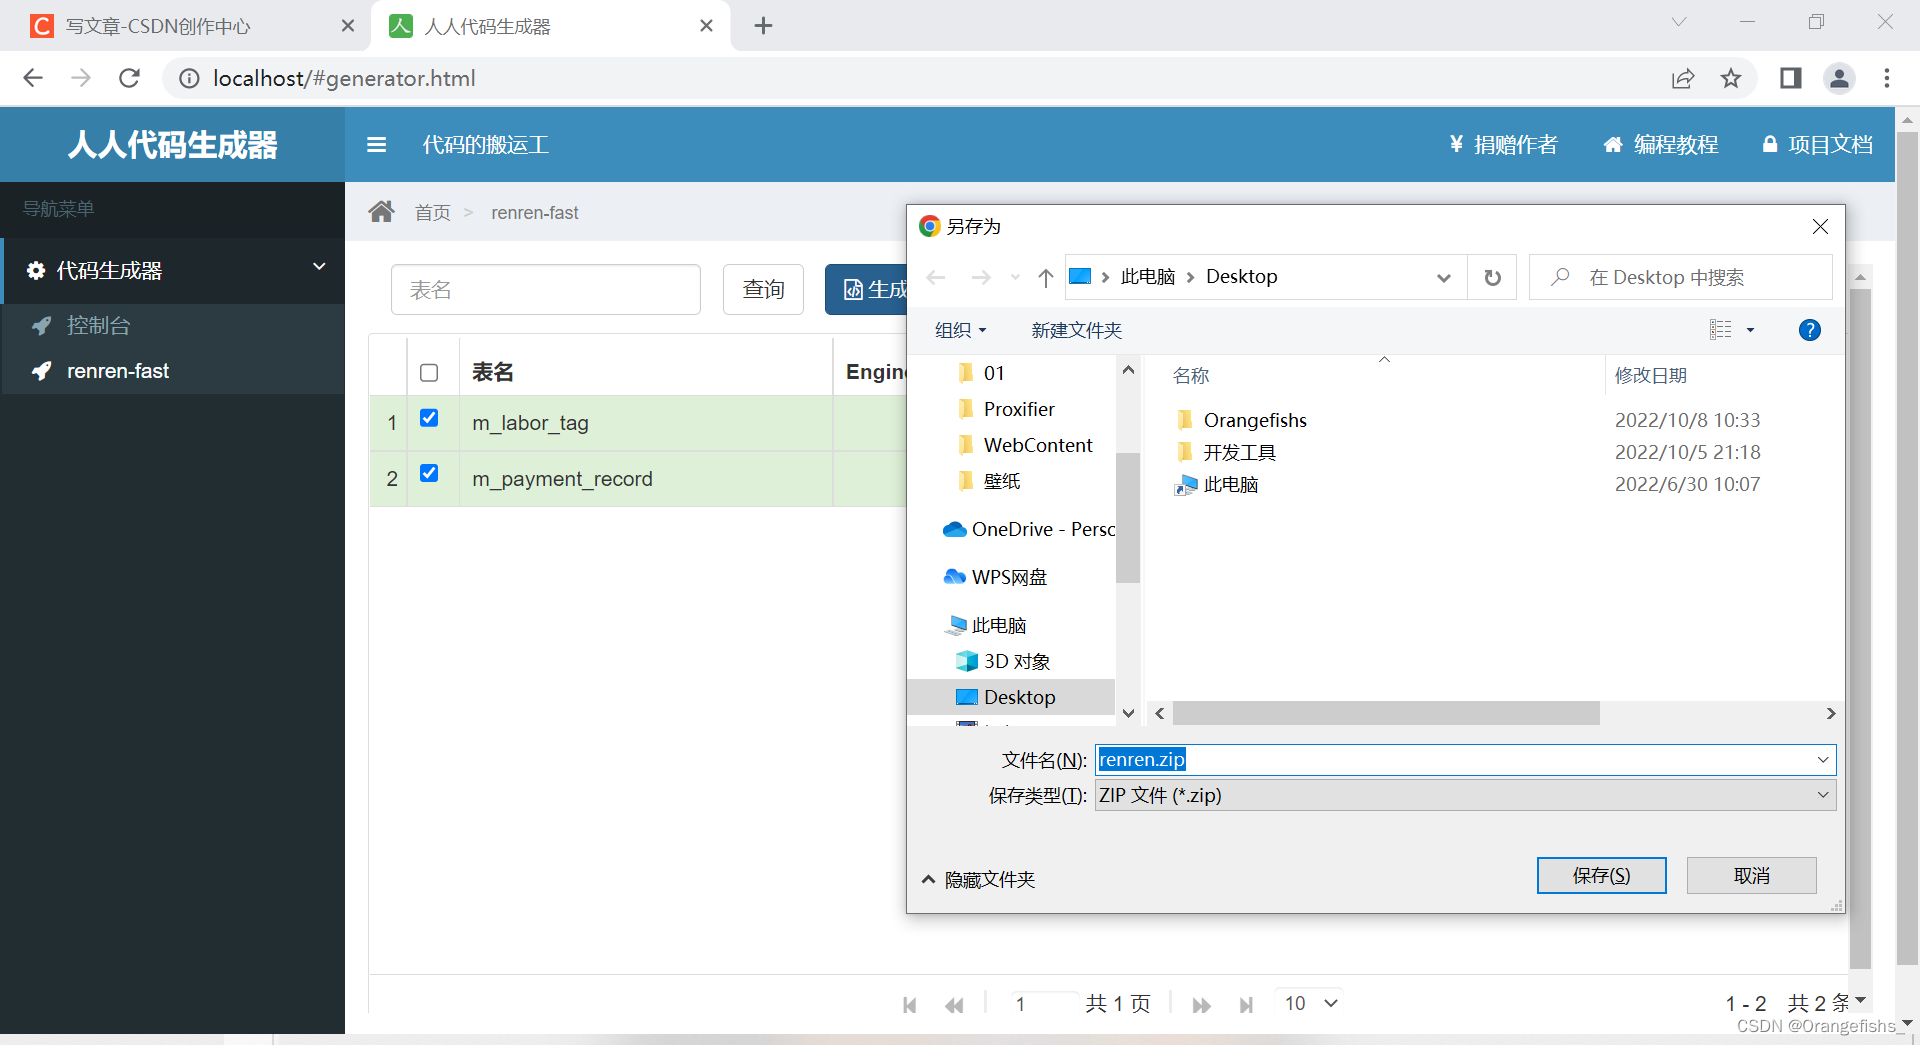The width and height of the screenshot is (1920, 1045).
Task: Switch to the 写文章-CSDN创作中心 tab
Action: (160, 26)
